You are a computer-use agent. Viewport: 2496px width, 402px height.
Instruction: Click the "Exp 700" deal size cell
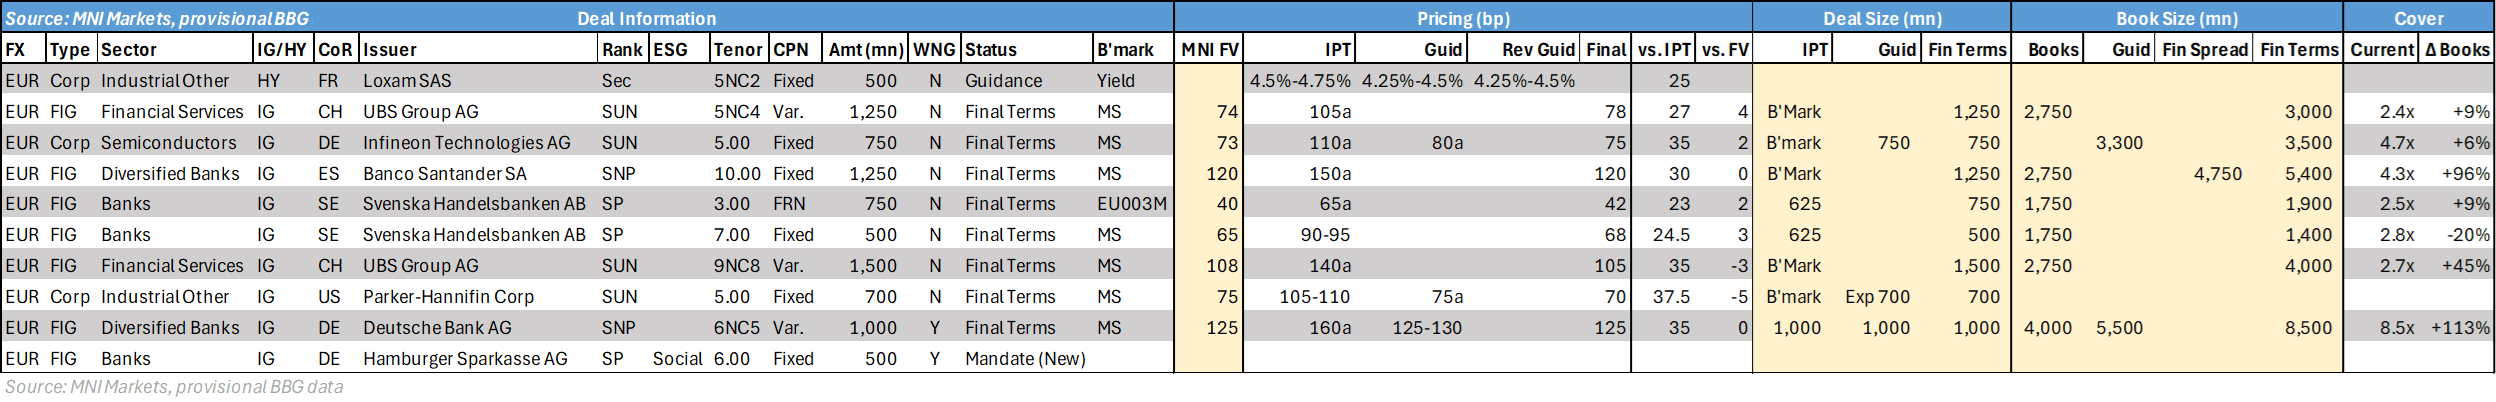(1877, 296)
